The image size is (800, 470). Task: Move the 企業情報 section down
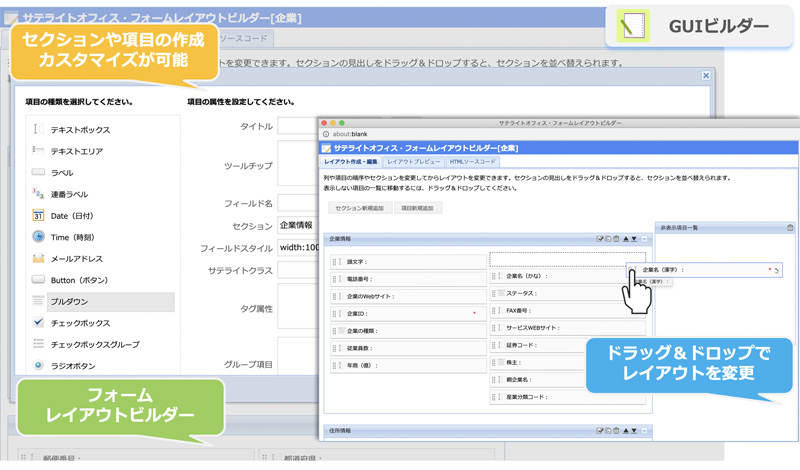pyautogui.click(x=634, y=239)
